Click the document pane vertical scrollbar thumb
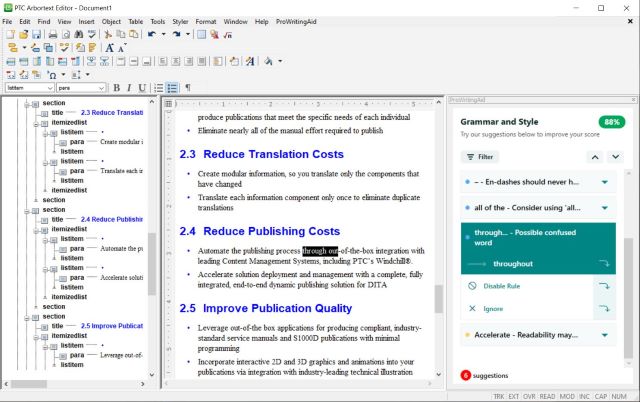Screen dimensions: 640x402 (x=439, y=299)
